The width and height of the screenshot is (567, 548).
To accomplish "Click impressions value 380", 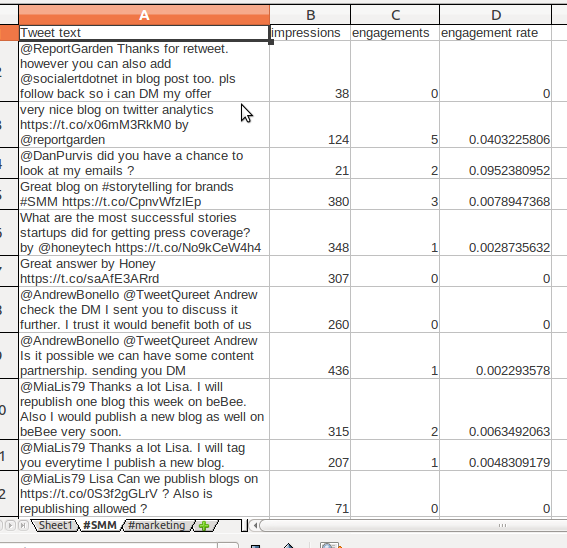I will (310, 194).
